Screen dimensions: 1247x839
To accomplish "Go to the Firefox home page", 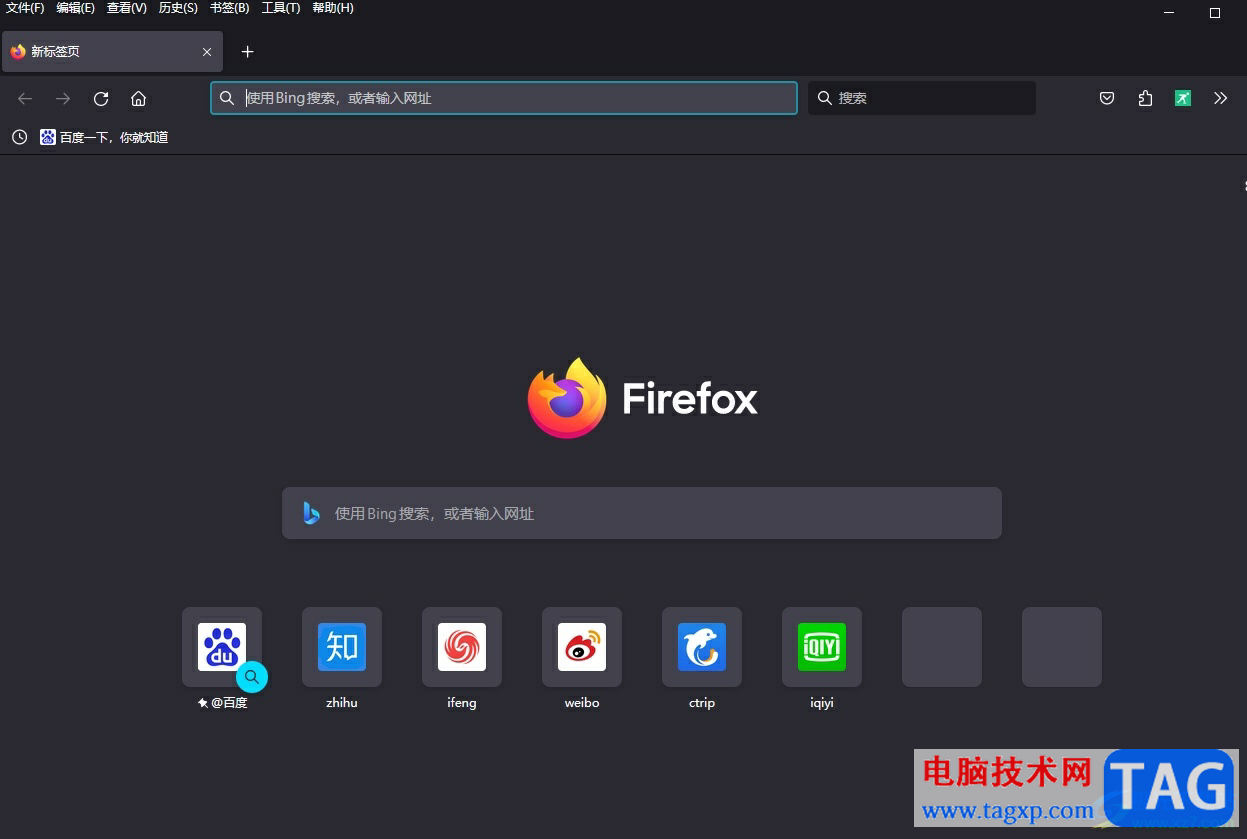I will 138,98.
